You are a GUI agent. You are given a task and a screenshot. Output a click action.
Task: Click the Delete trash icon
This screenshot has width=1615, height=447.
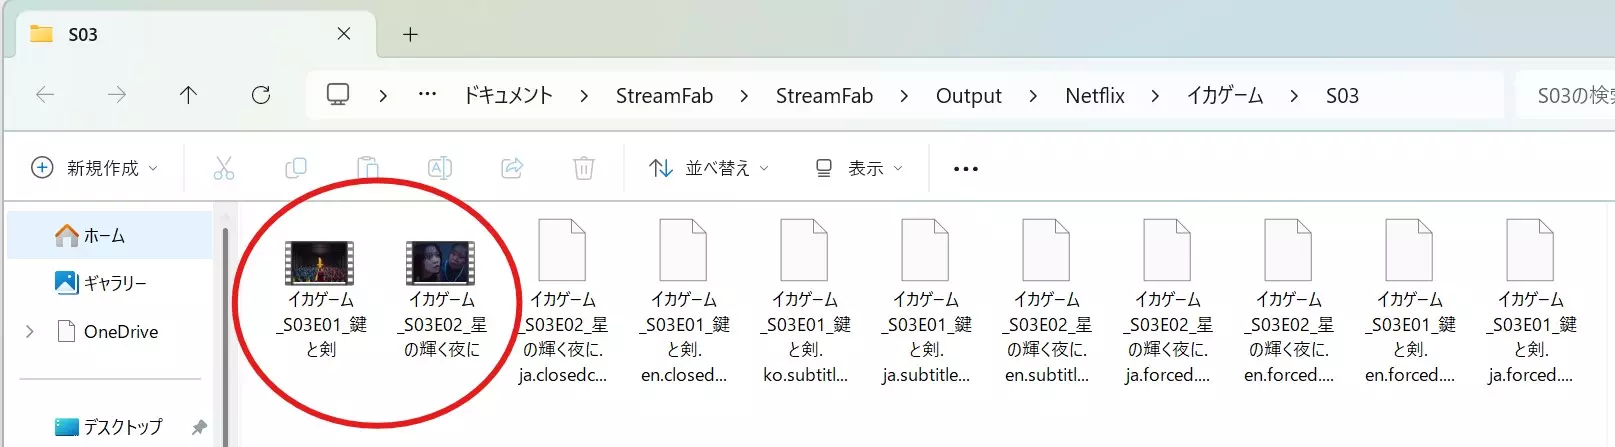pyautogui.click(x=584, y=168)
